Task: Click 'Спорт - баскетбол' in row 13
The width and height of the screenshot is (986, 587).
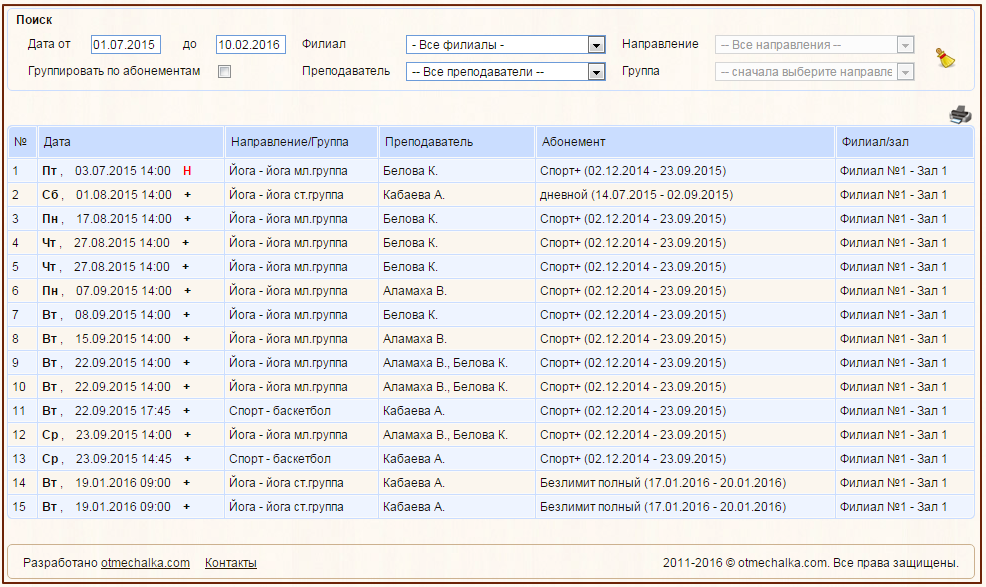Action: pyautogui.click(x=280, y=459)
